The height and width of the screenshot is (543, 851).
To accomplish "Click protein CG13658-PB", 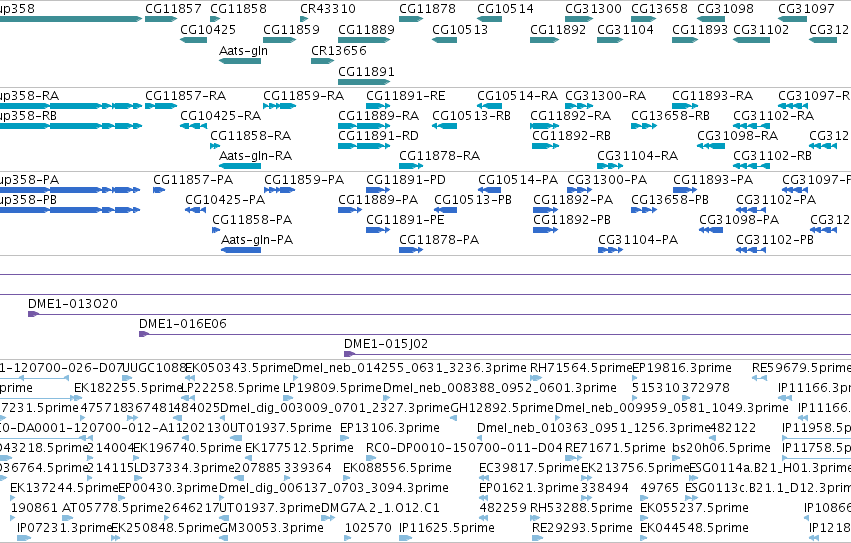I will point(670,200).
